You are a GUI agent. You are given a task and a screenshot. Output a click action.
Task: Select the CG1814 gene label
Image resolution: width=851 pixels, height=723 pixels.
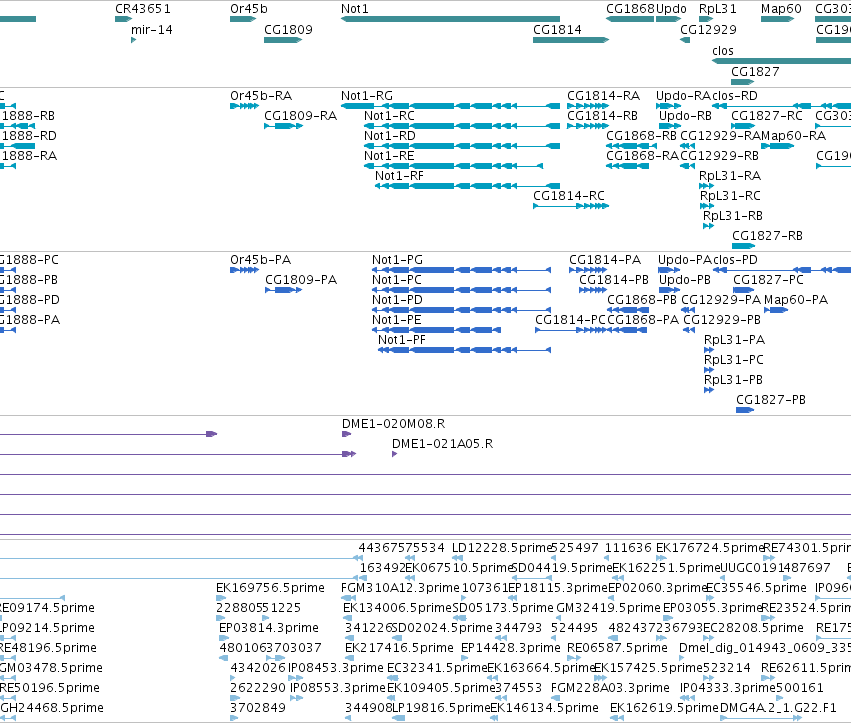tap(557, 29)
